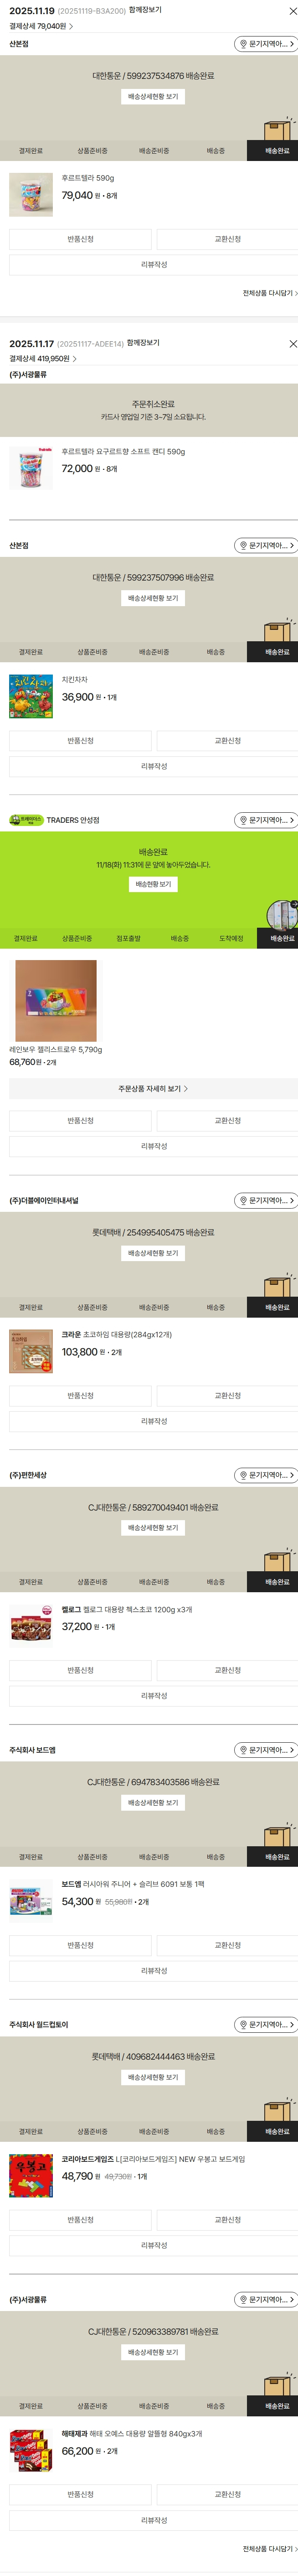Screen dimensions: 298x2576
Task: Close the 2025.11.19 order with X icon
Action: tap(292, 10)
